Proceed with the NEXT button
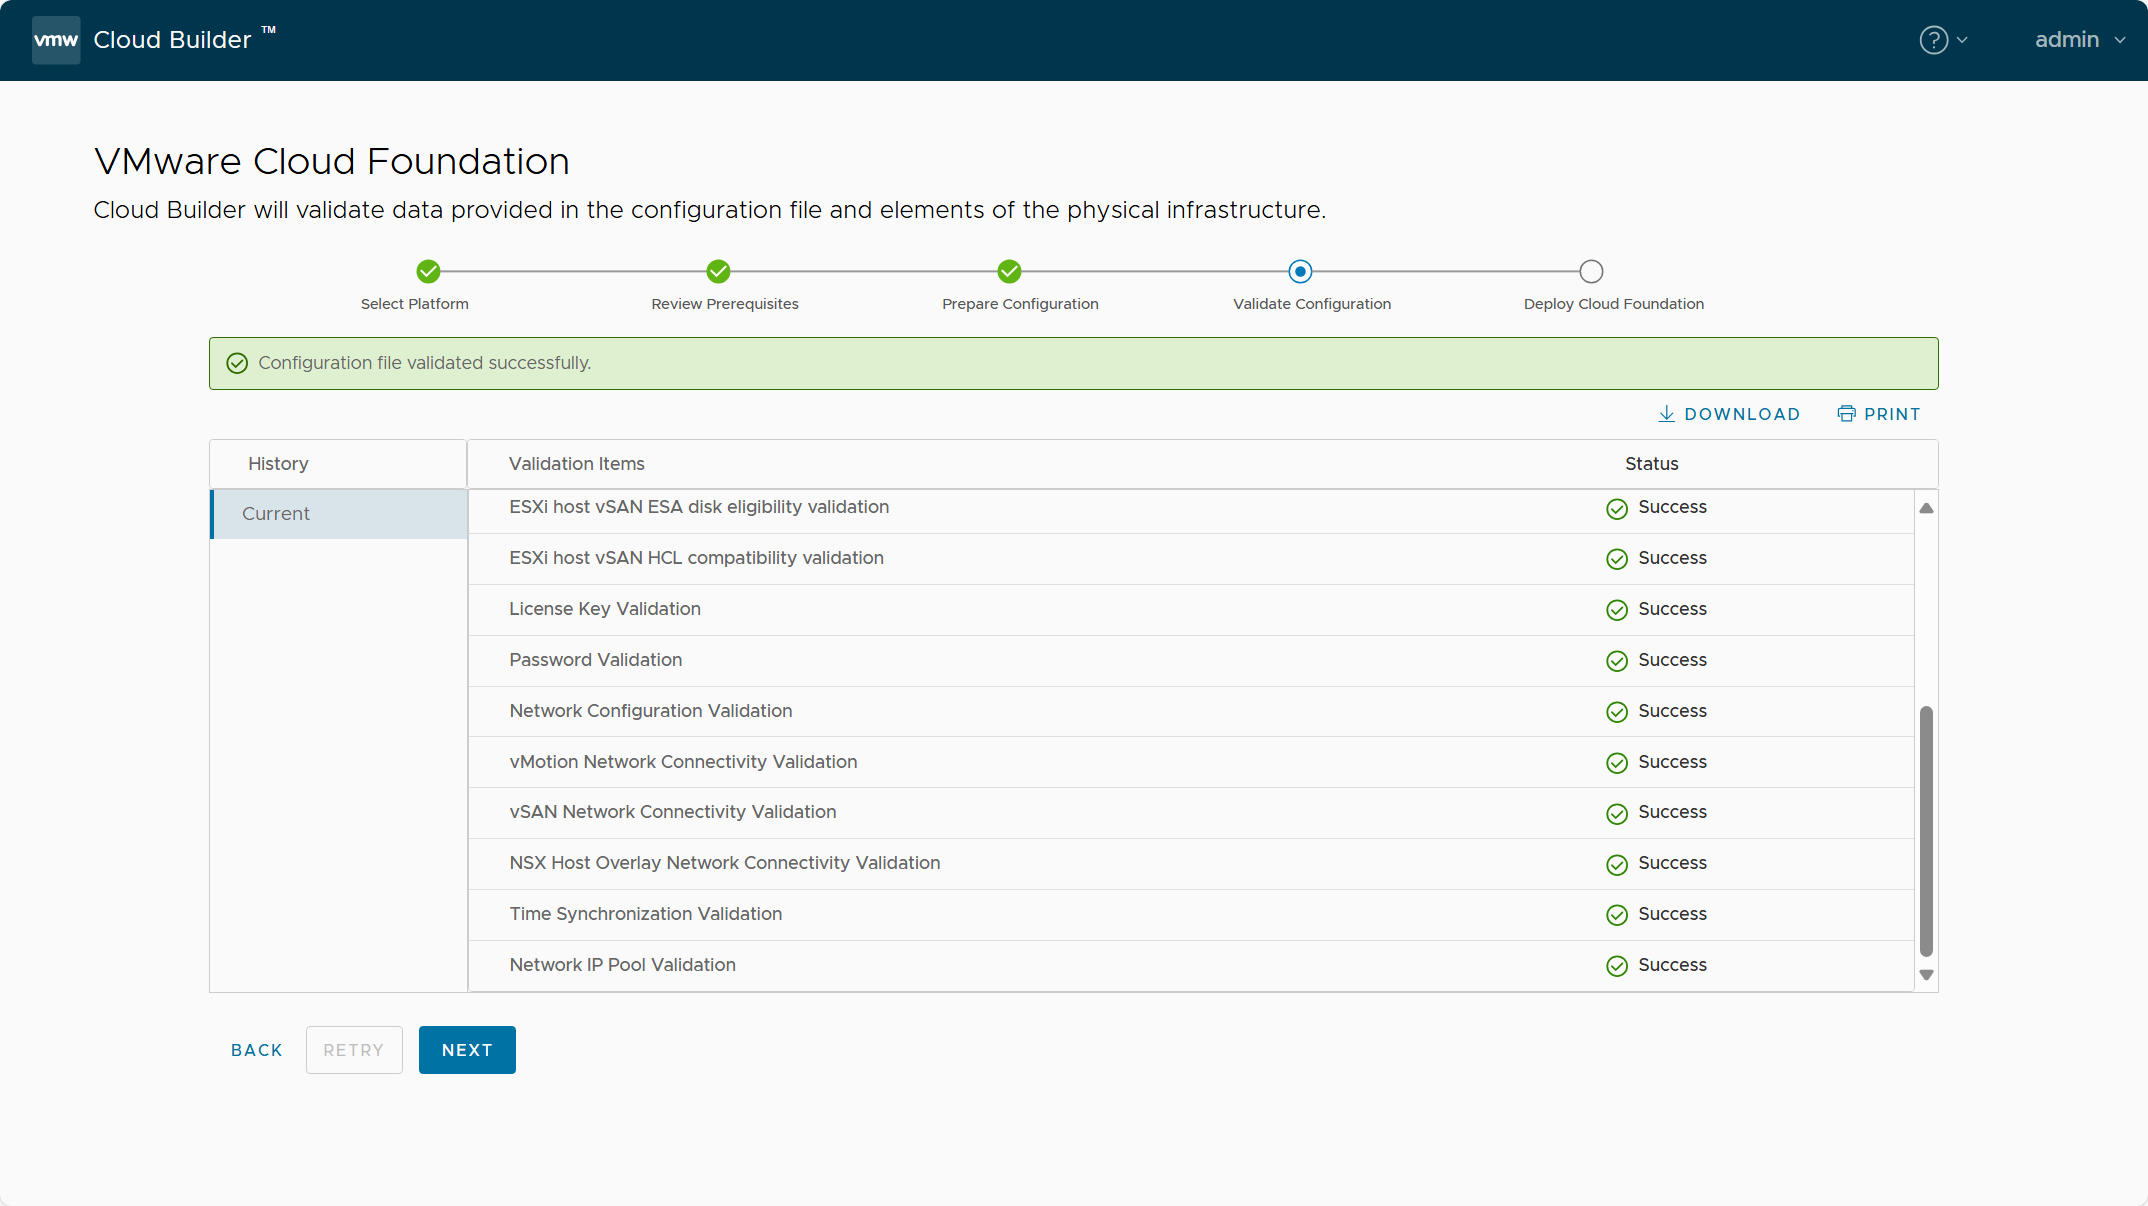Viewport: 2148px width, 1206px height. coord(467,1050)
